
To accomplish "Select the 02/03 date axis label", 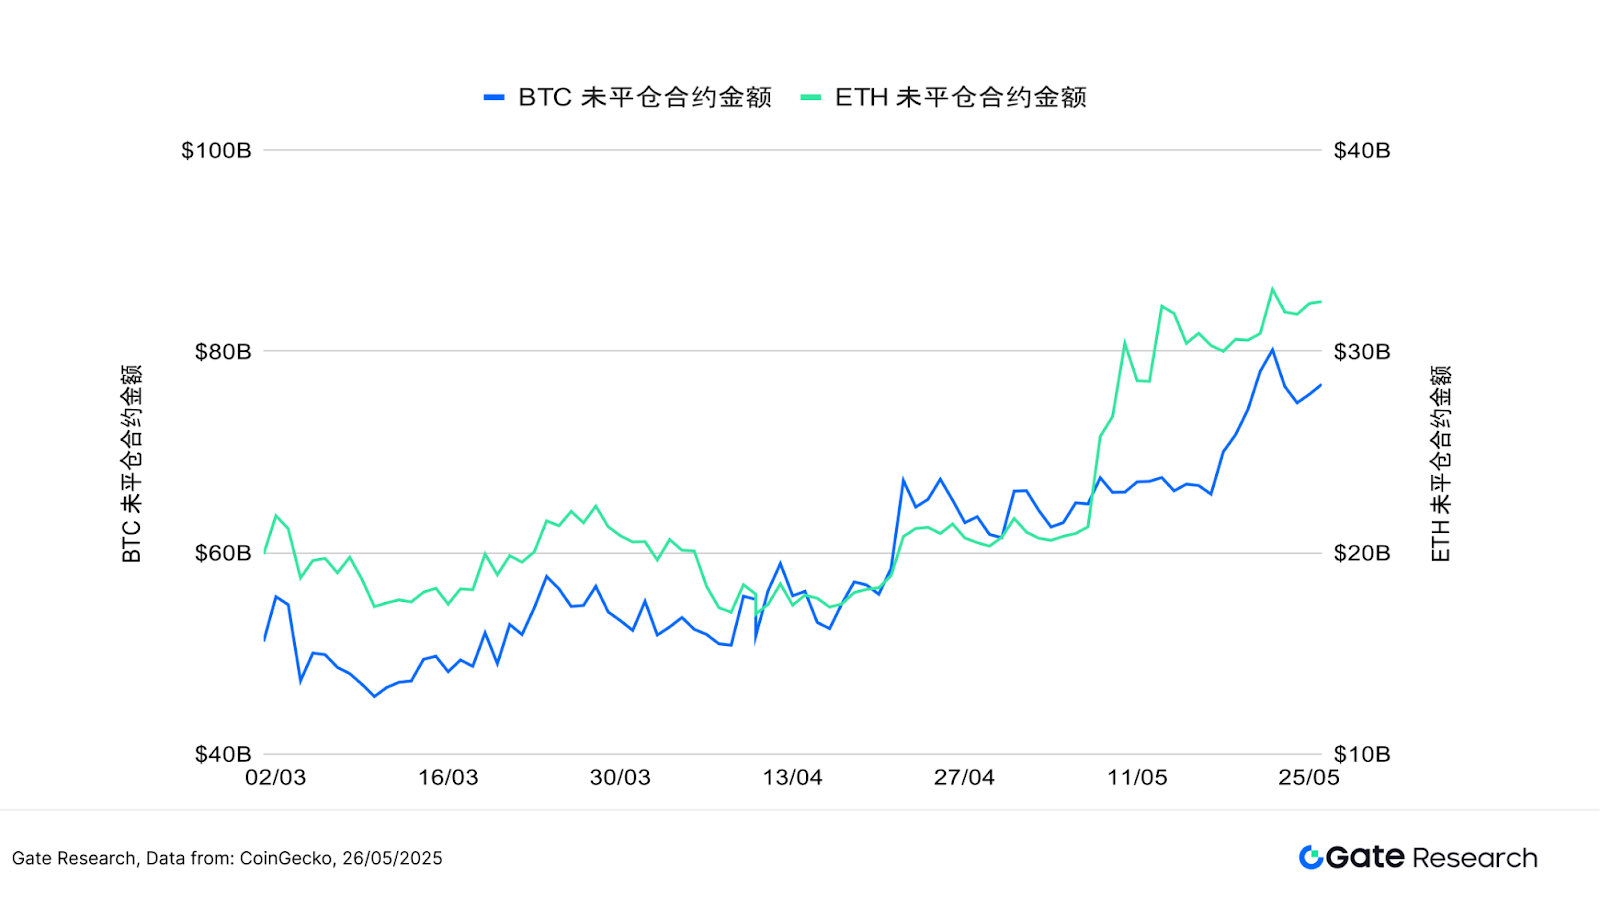I will 276,777.
